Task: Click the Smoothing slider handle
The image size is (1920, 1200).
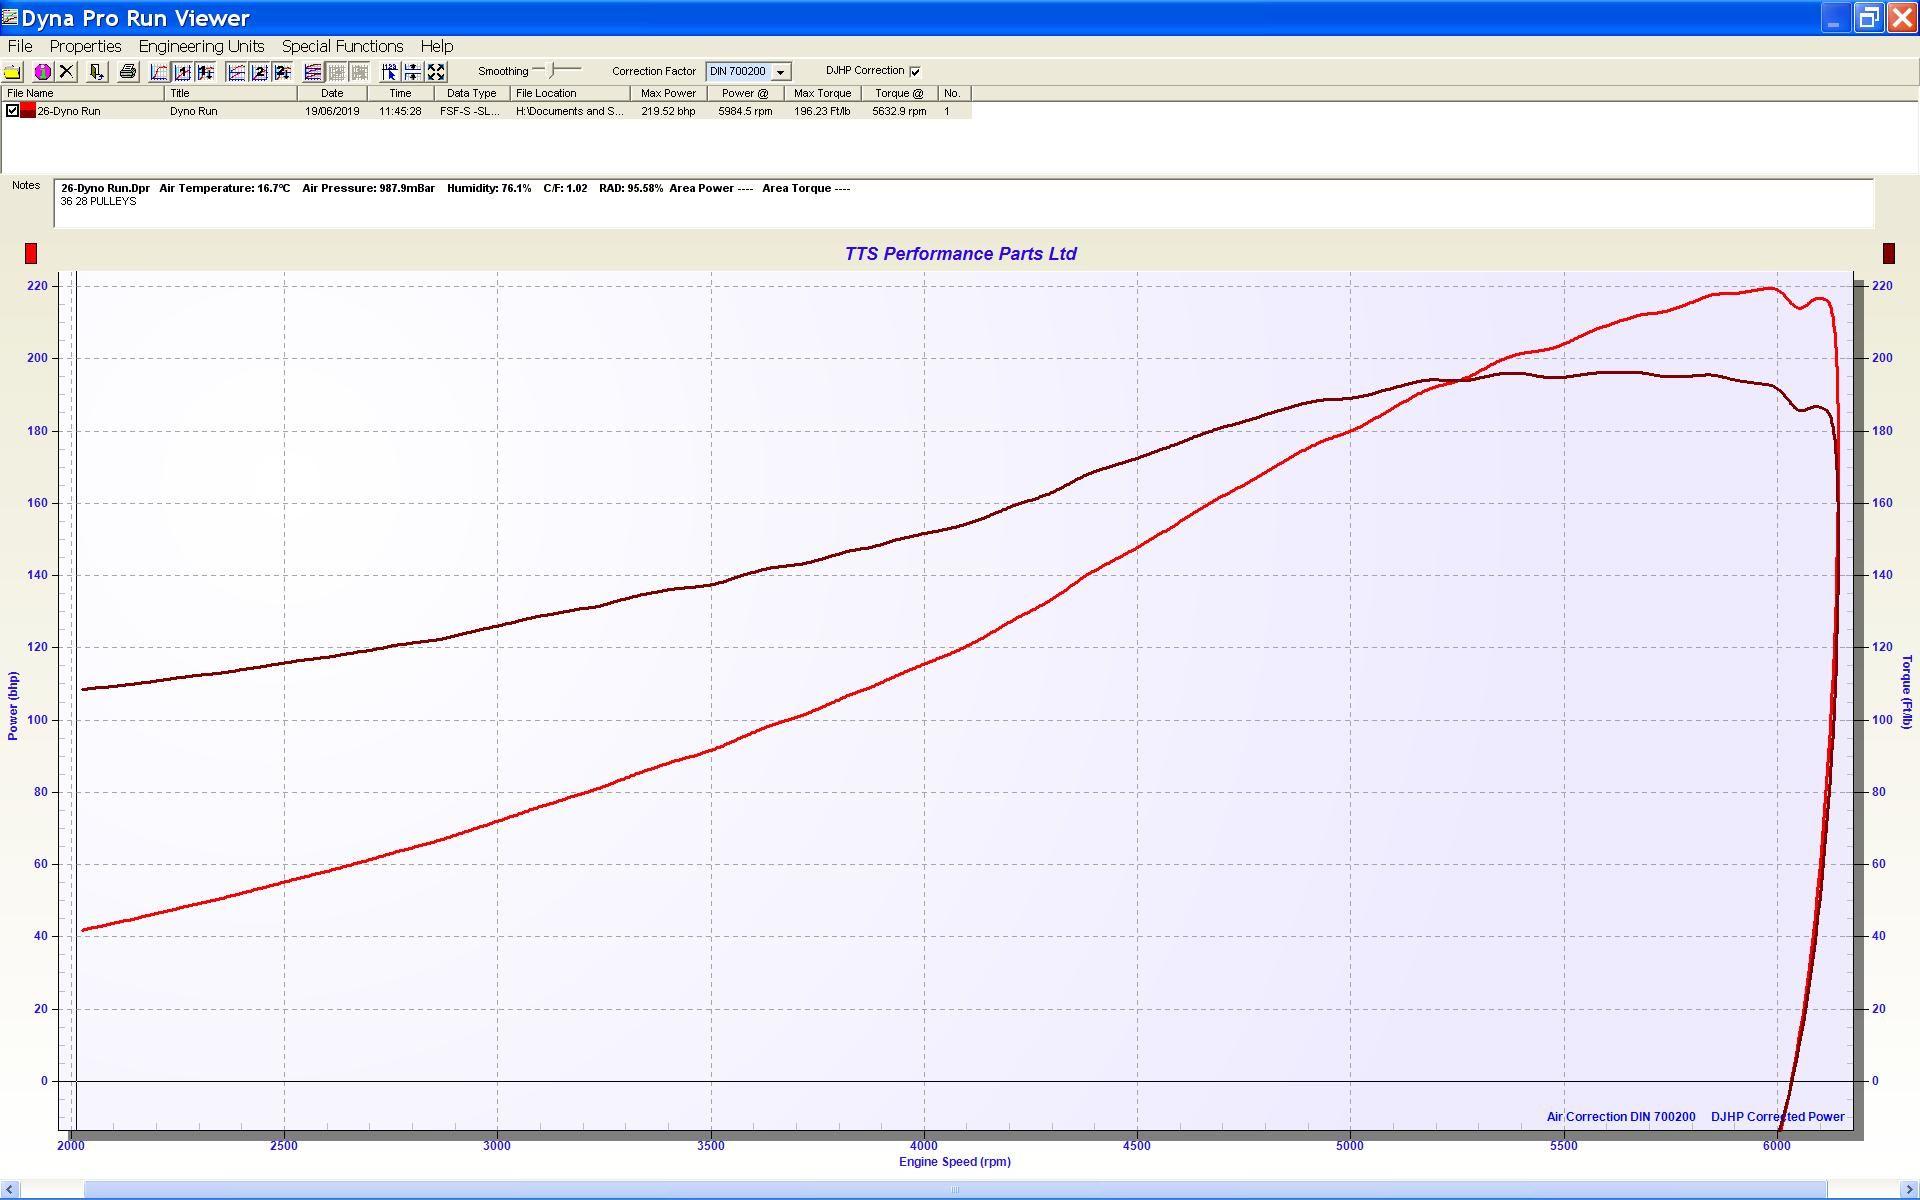Action: (x=553, y=70)
